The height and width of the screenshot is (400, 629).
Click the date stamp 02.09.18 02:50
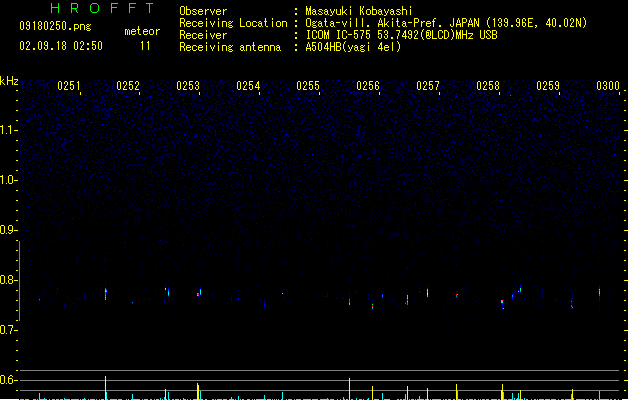[61, 46]
